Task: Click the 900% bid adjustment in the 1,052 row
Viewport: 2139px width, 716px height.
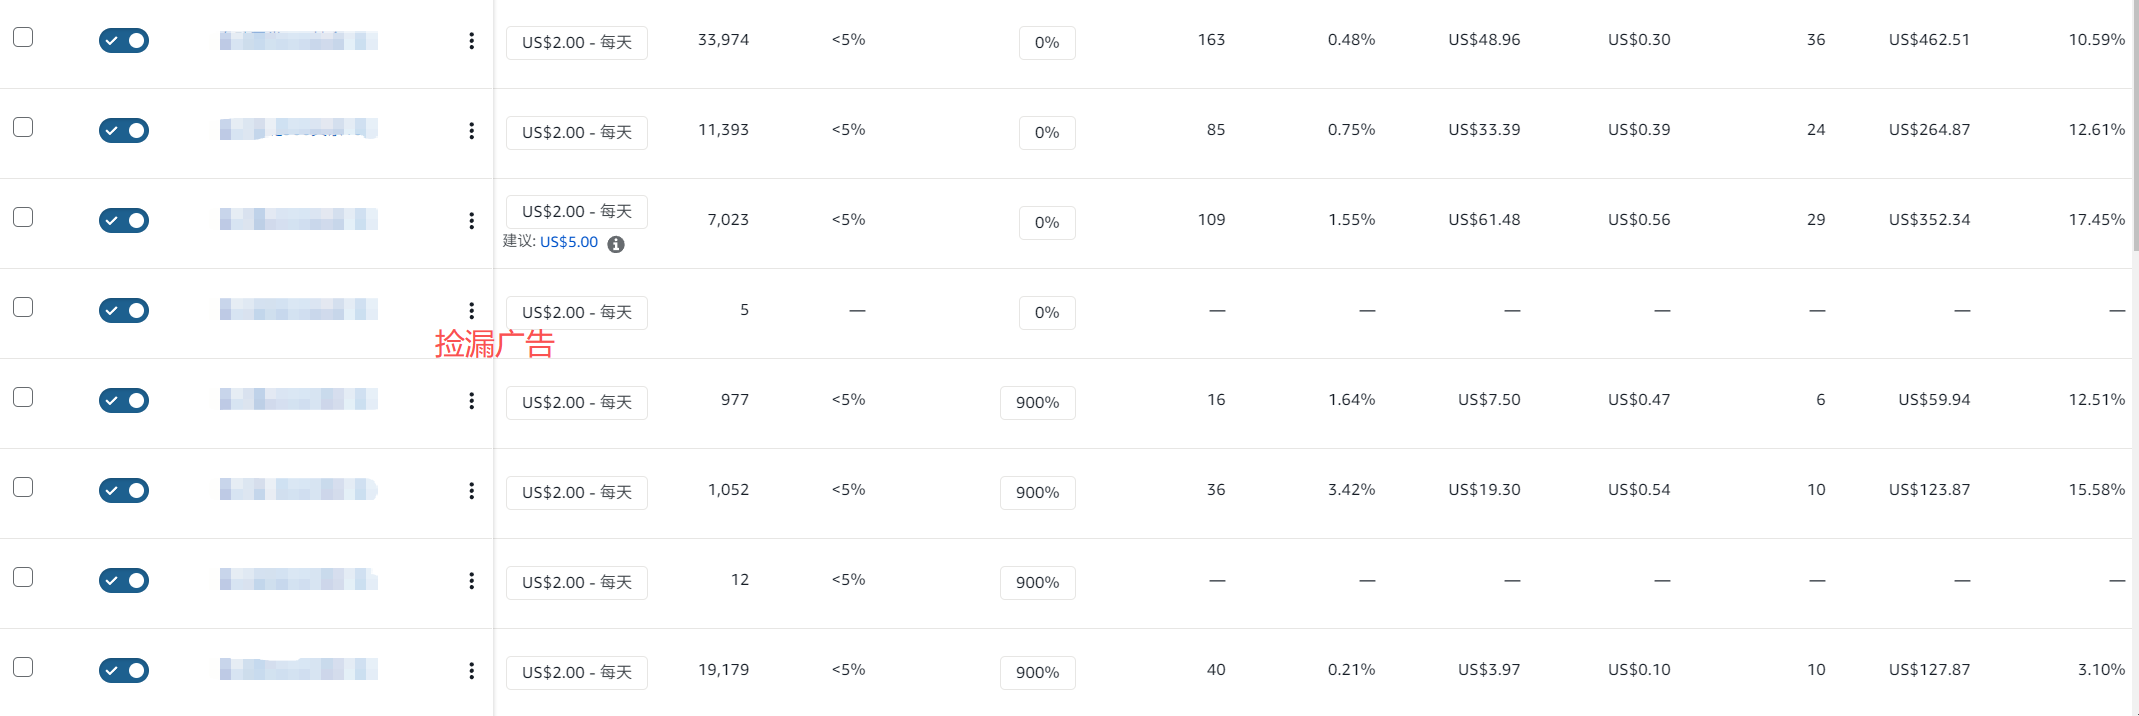Action: coord(1037,493)
